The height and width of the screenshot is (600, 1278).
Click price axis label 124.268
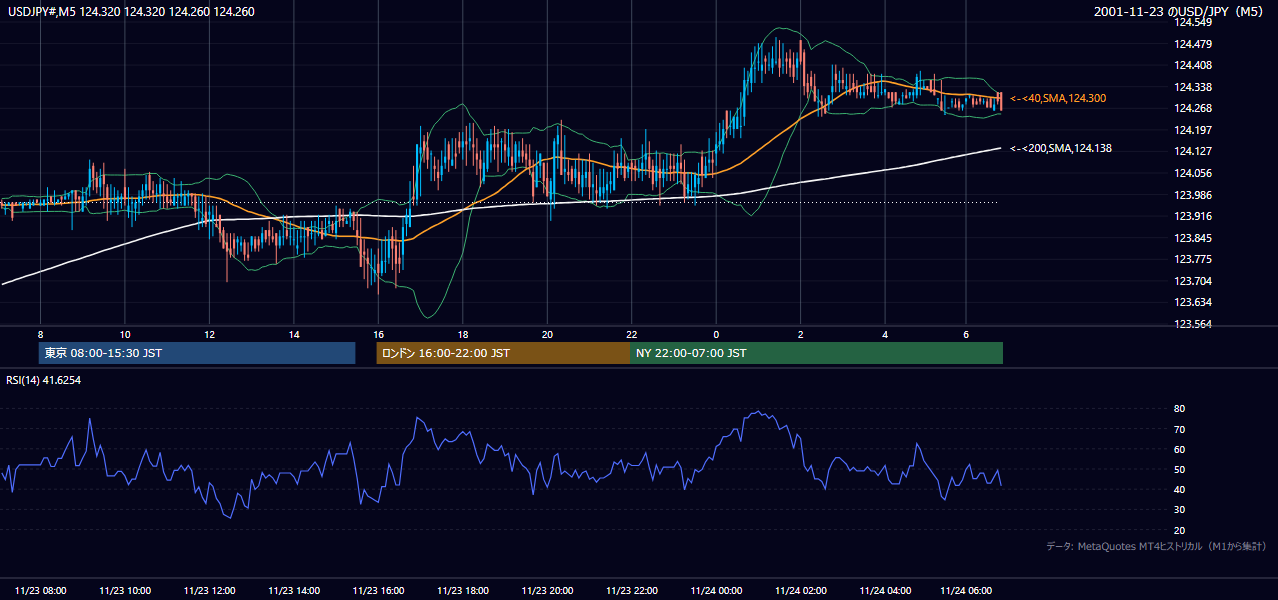[x=1192, y=108]
